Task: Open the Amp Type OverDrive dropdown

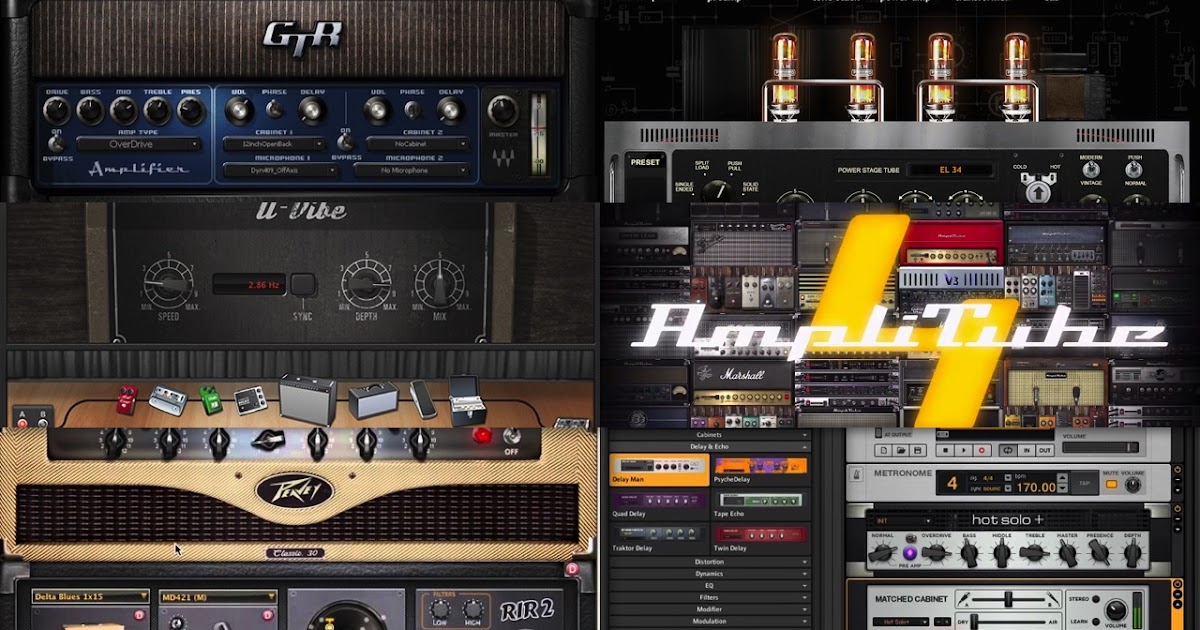Action: tap(139, 144)
